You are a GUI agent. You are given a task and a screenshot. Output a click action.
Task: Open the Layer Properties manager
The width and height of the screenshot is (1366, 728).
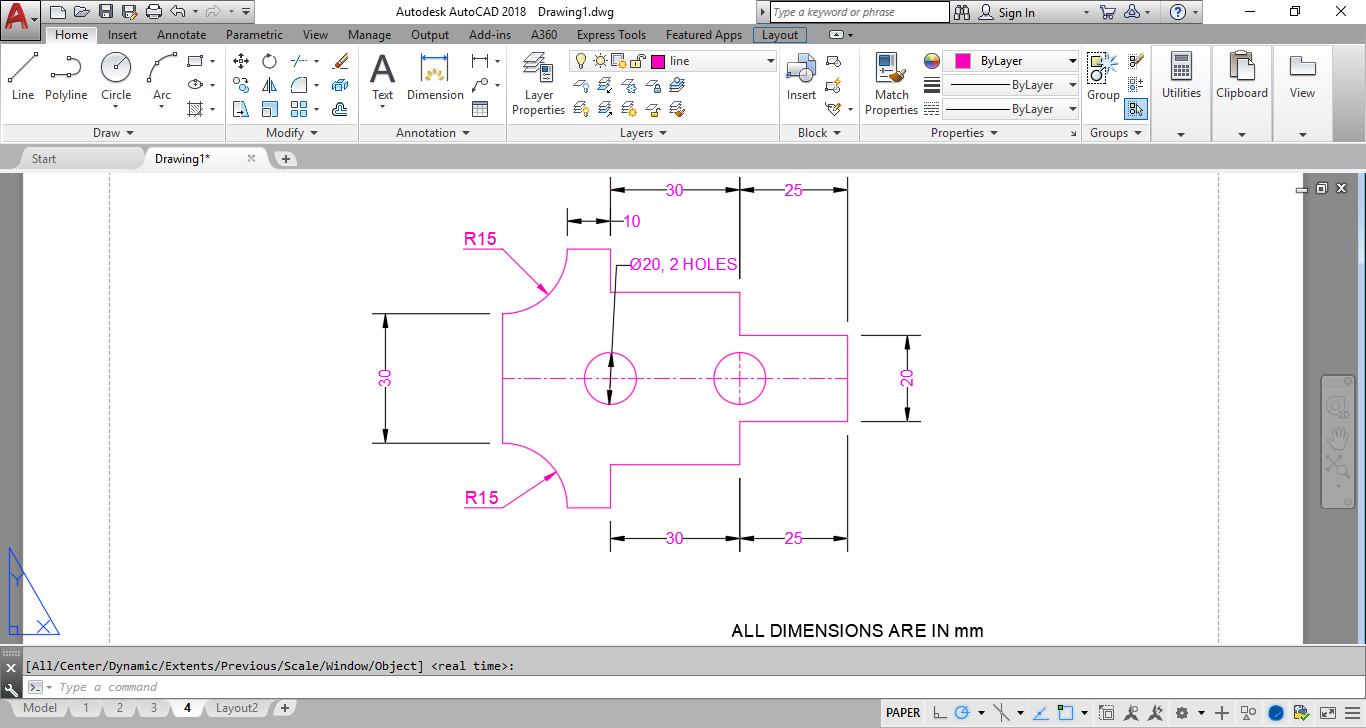coord(538,84)
